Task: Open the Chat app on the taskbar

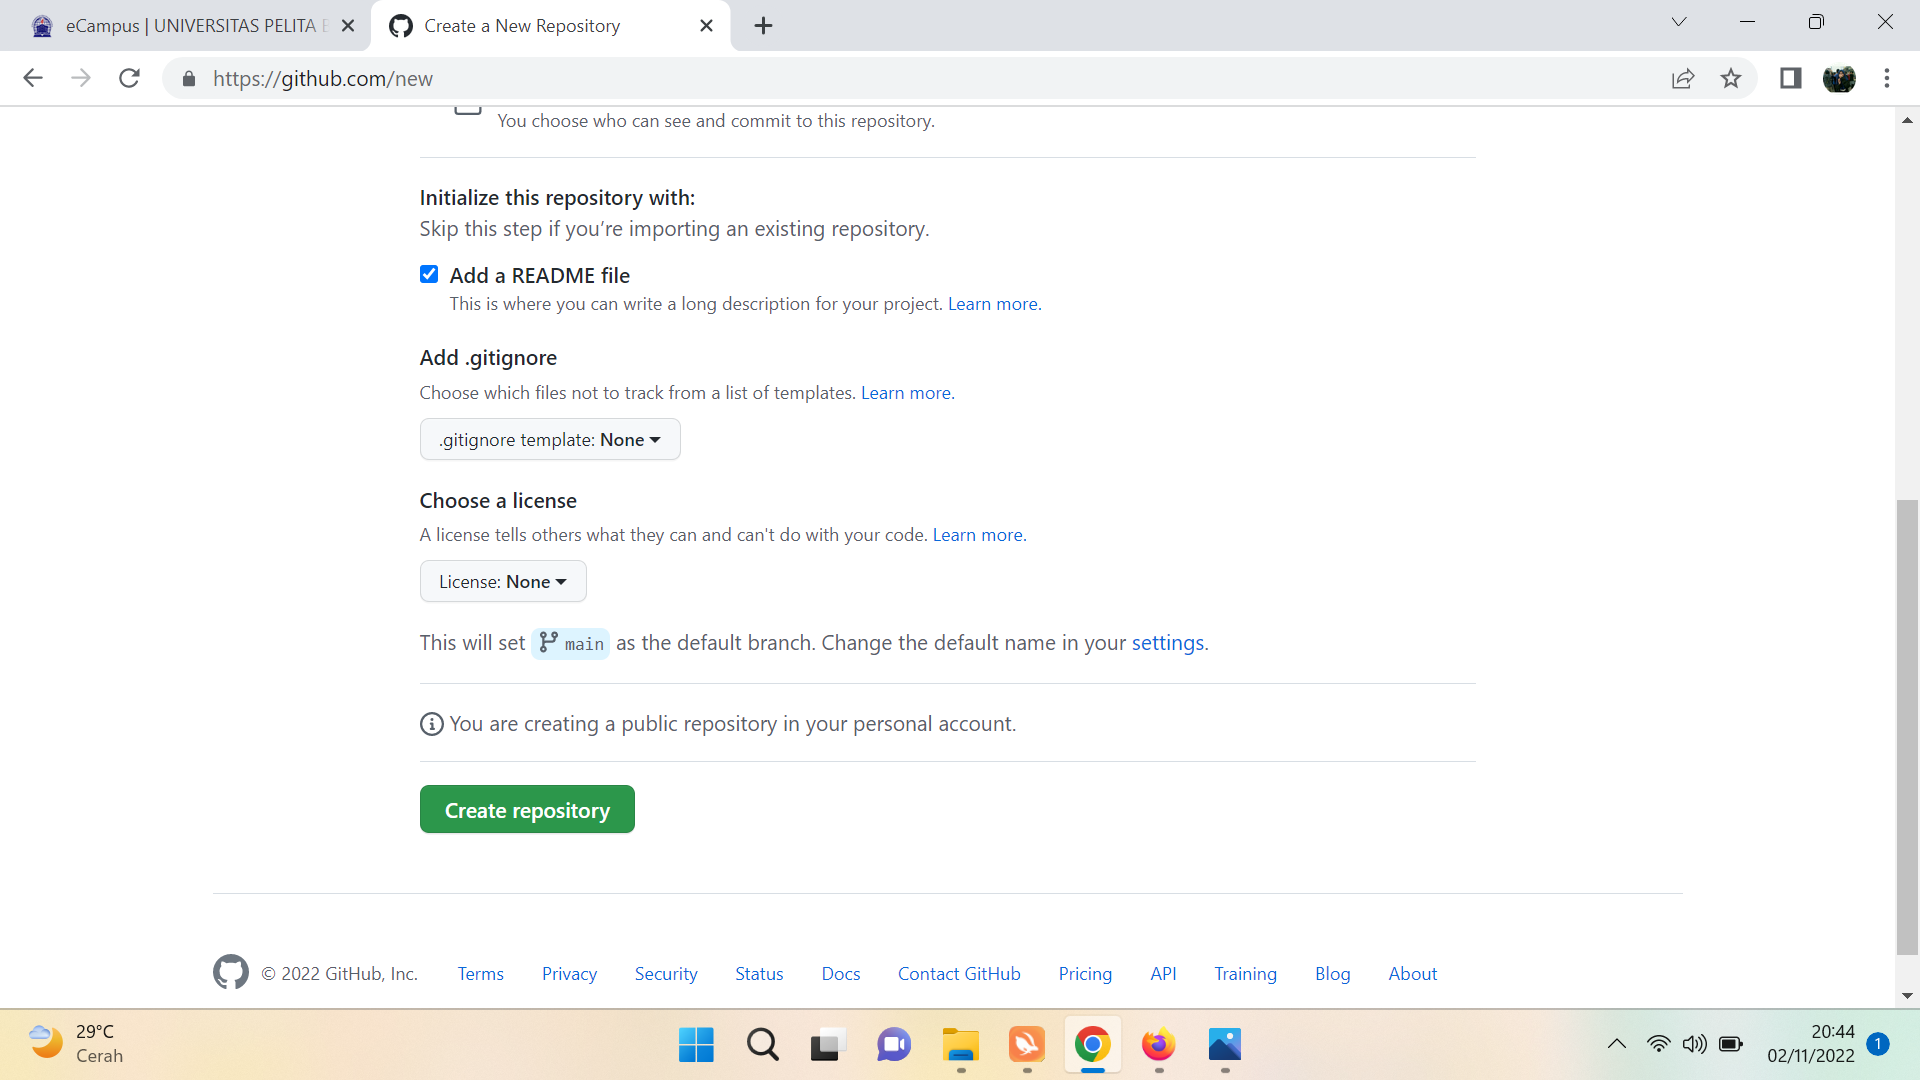Action: click(x=894, y=1045)
